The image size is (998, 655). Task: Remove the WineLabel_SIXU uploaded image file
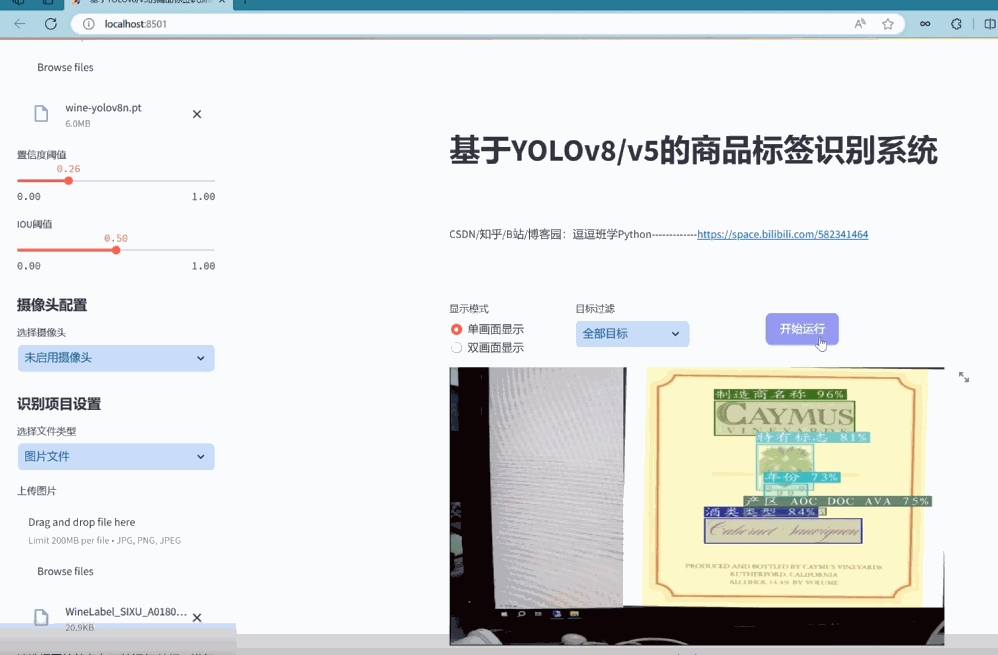pos(197,617)
